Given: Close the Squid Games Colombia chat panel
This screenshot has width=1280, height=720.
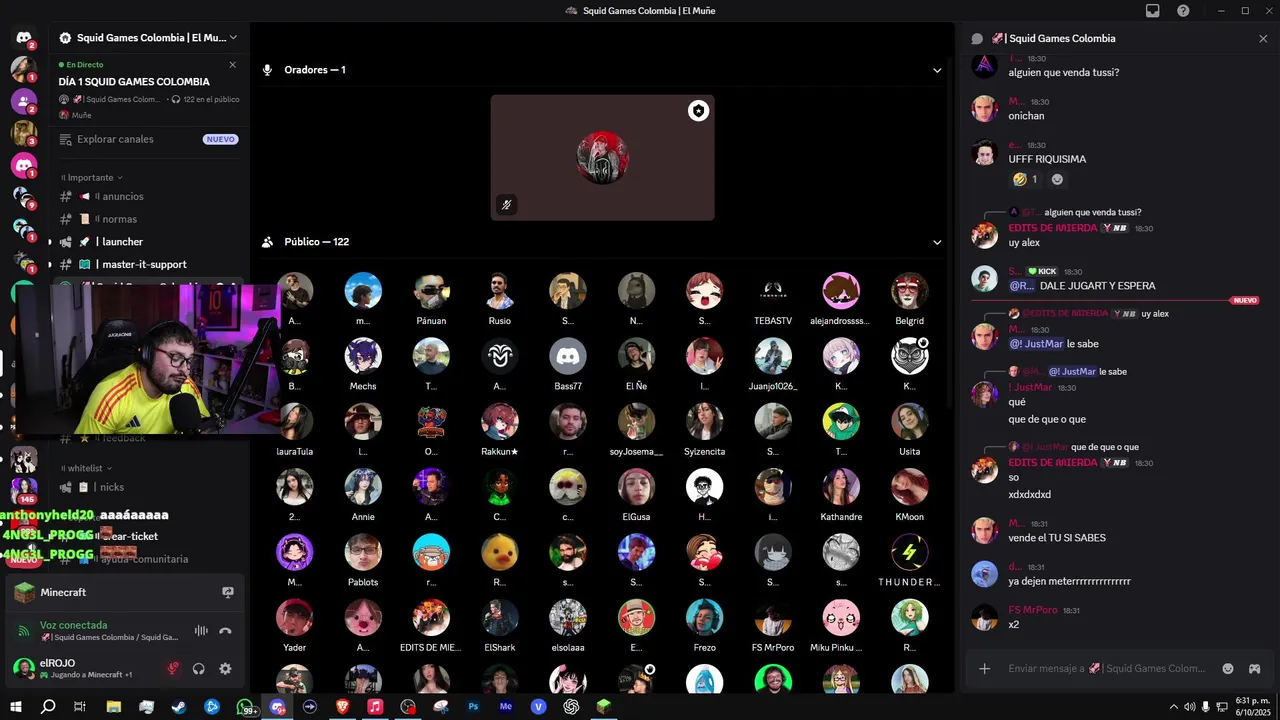Looking at the screenshot, I should 1263,38.
